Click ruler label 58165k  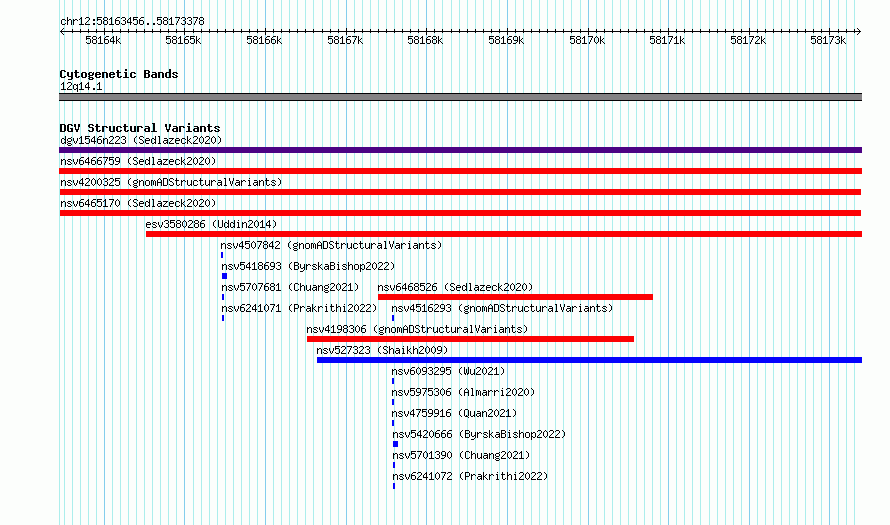183,40
